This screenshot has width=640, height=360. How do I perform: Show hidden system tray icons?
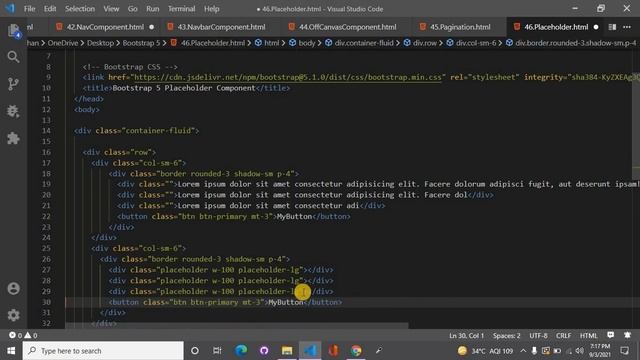(523, 351)
